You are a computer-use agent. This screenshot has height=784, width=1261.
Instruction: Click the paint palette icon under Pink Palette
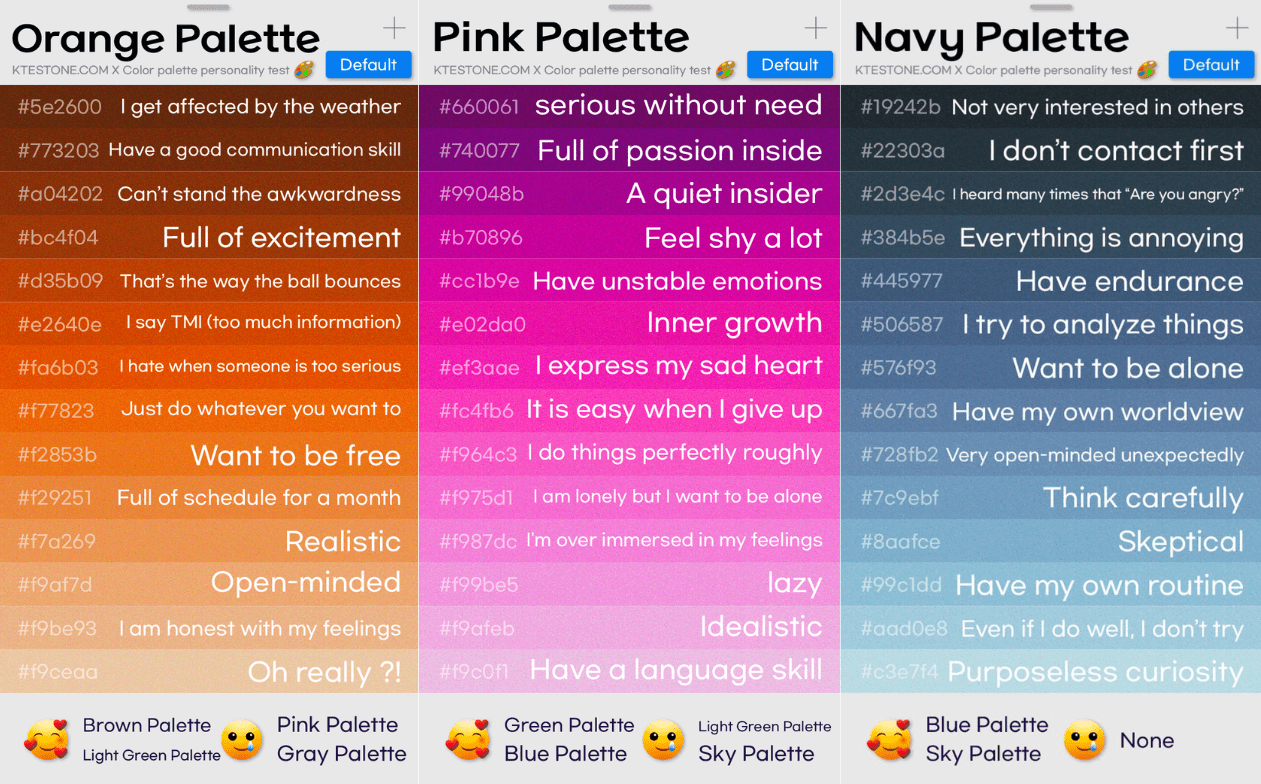pos(726,70)
